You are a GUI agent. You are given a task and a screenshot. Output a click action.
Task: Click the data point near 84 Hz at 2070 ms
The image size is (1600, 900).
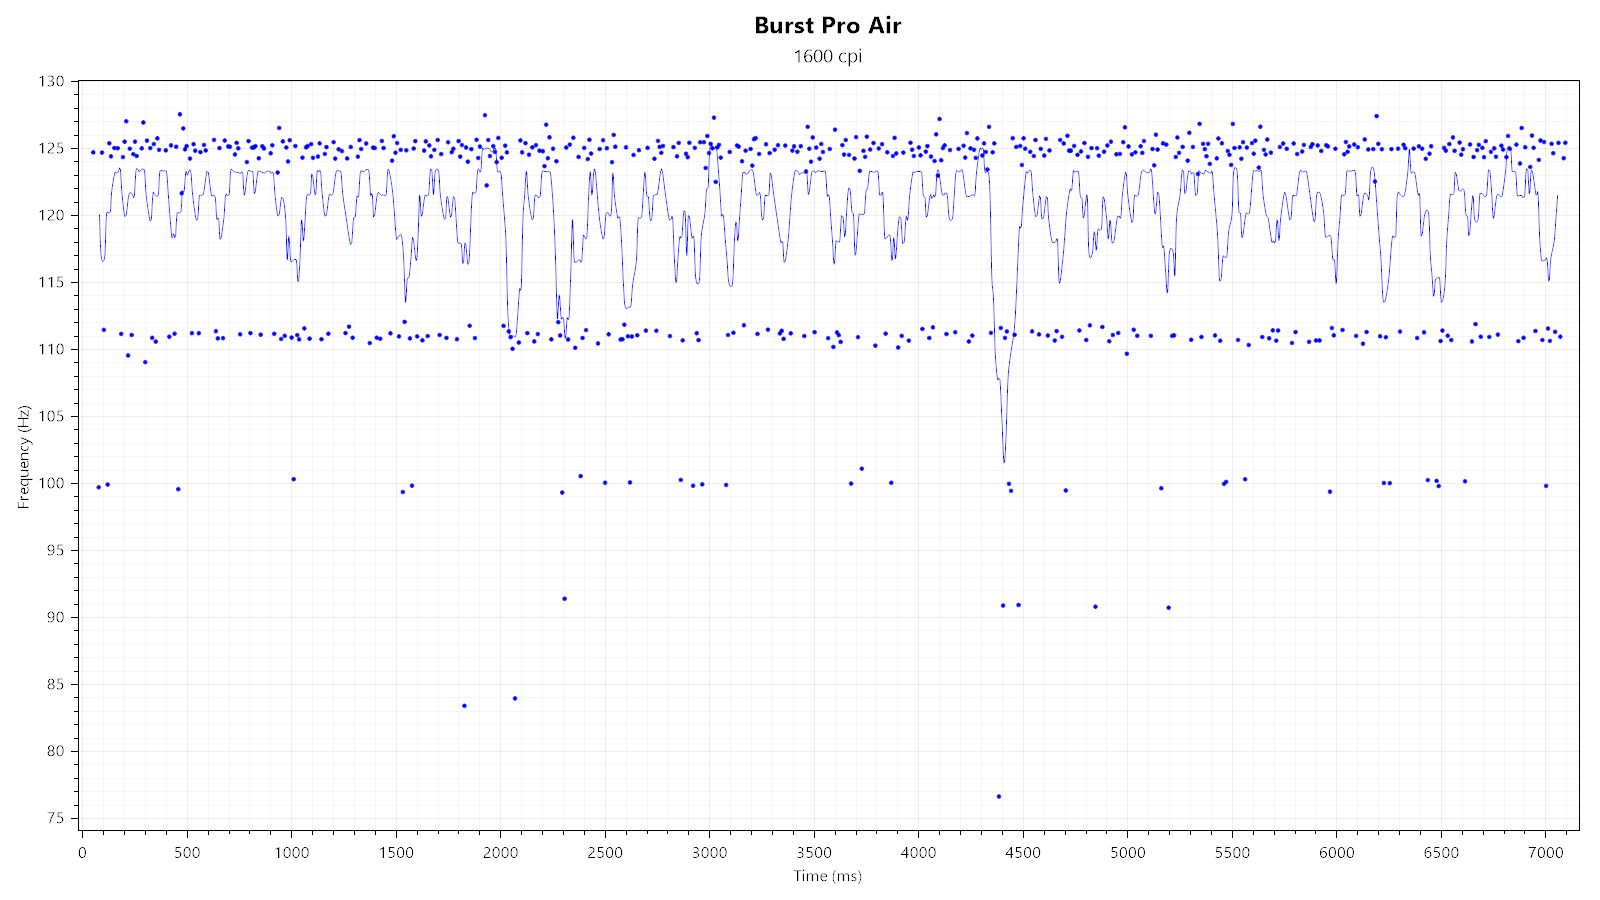point(514,698)
